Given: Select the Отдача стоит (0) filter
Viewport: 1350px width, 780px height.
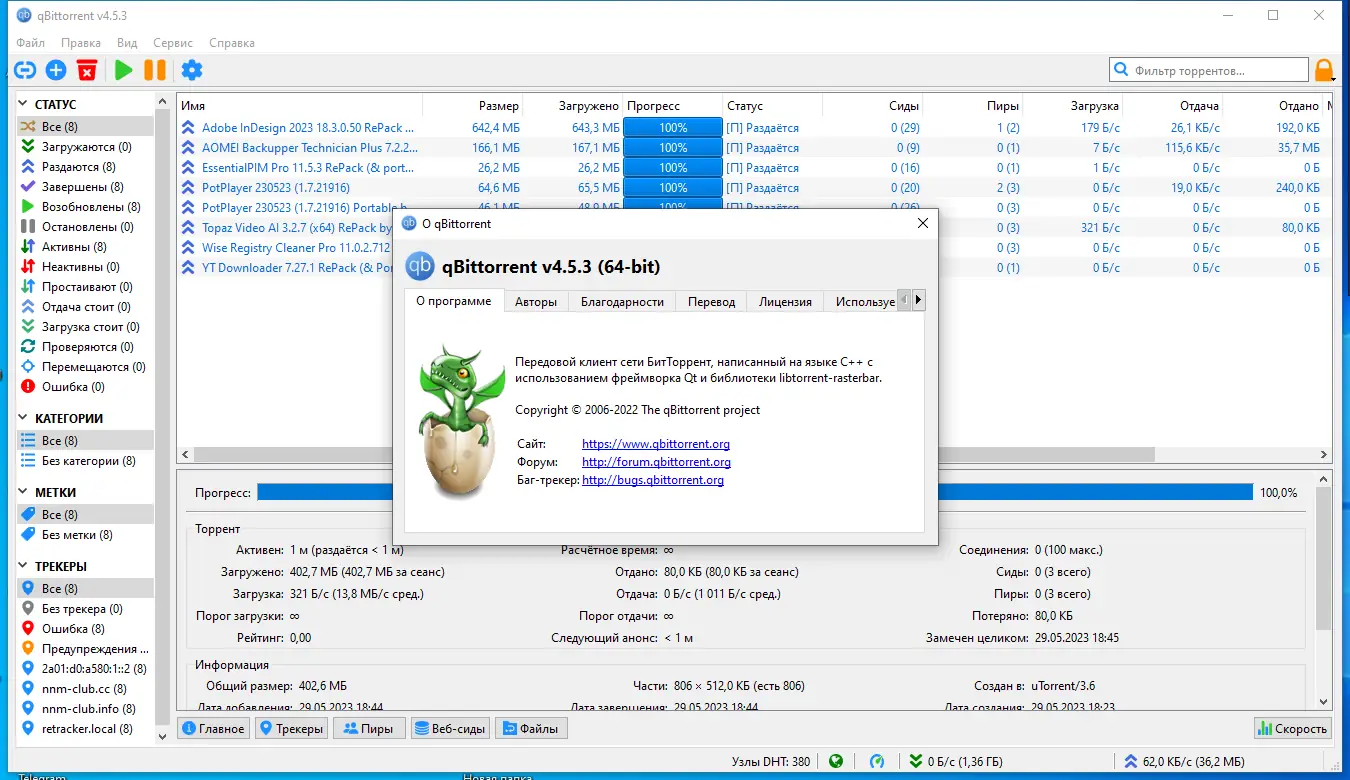Looking at the screenshot, I should coord(85,307).
